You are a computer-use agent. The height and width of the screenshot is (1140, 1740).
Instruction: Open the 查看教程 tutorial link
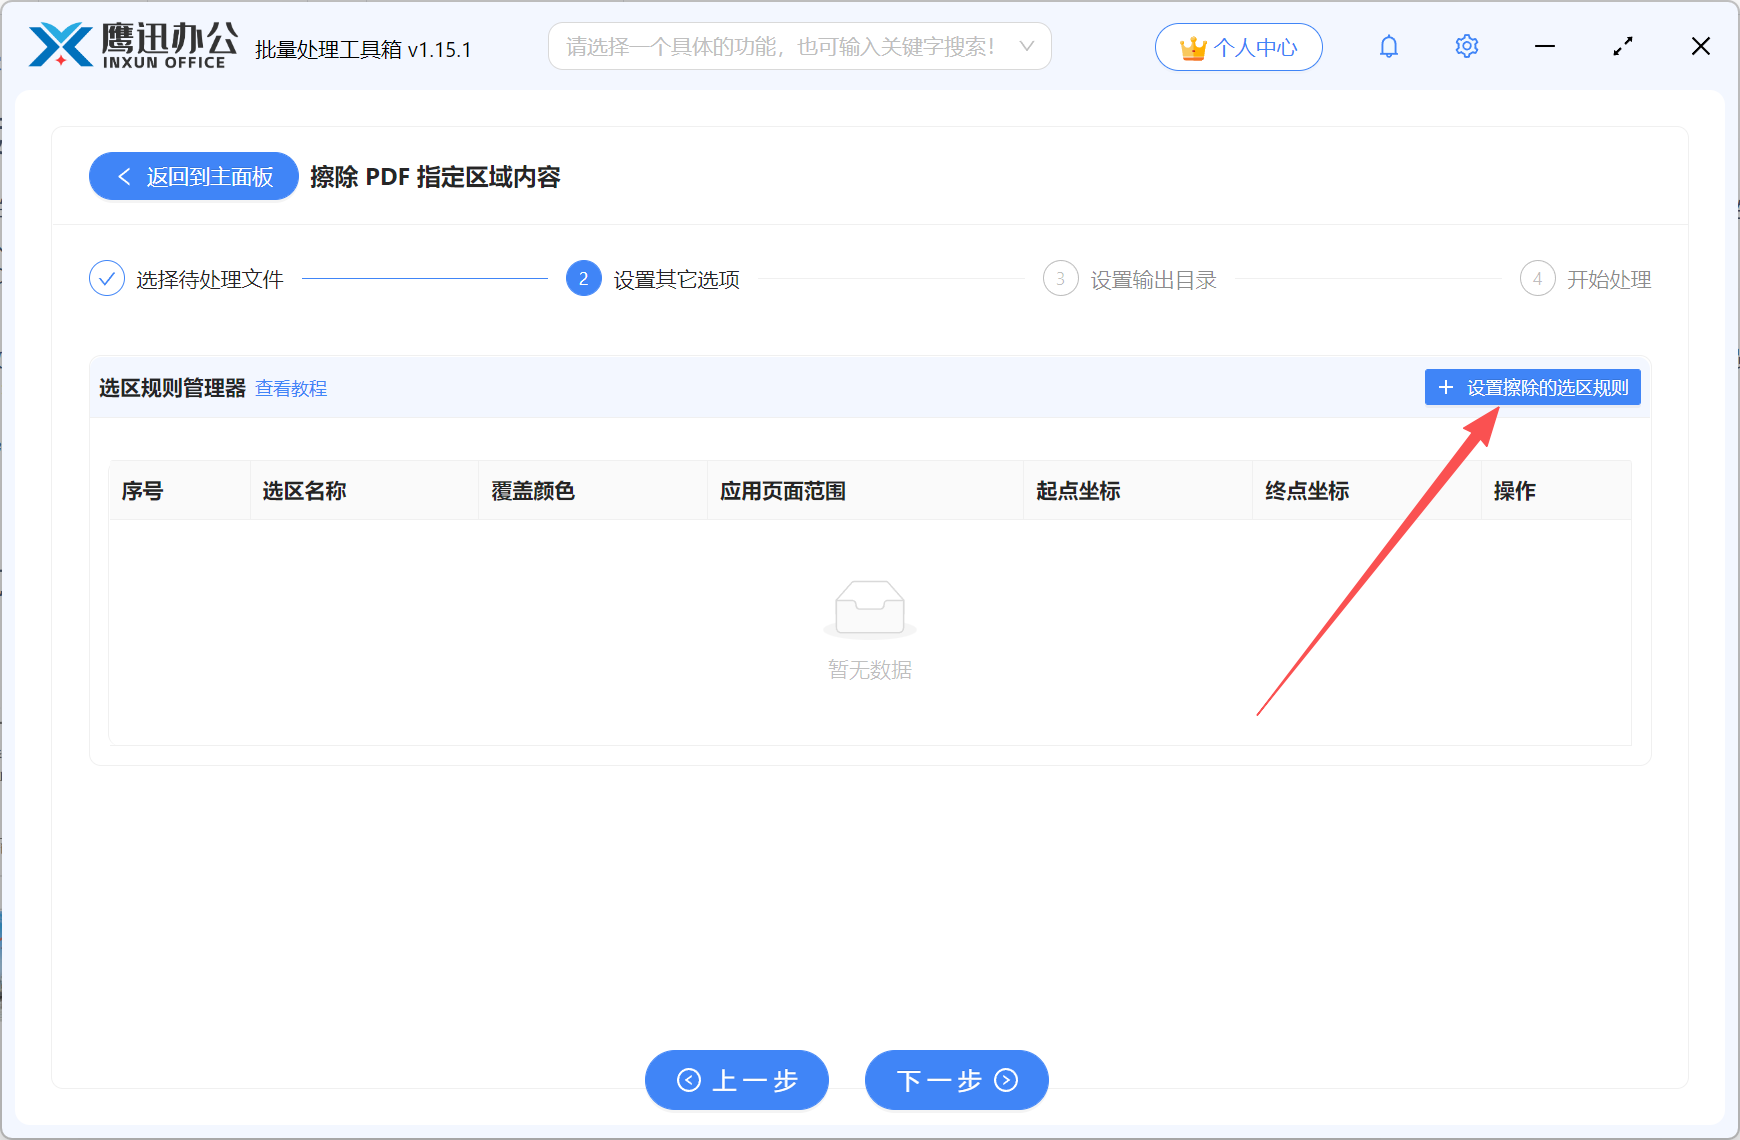291,388
